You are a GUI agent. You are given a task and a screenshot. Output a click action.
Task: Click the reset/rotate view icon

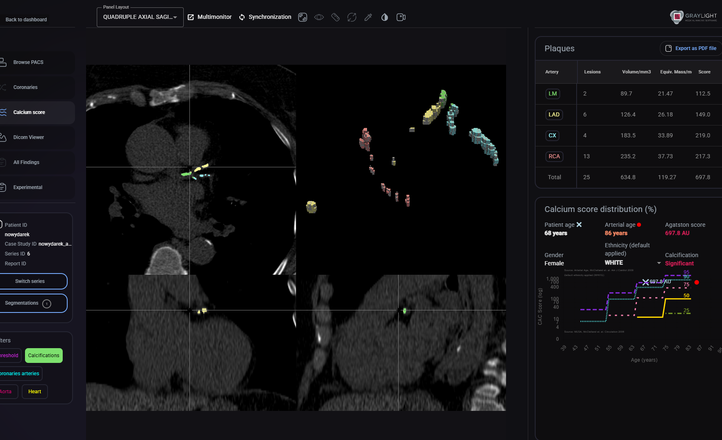(x=352, y=17)
